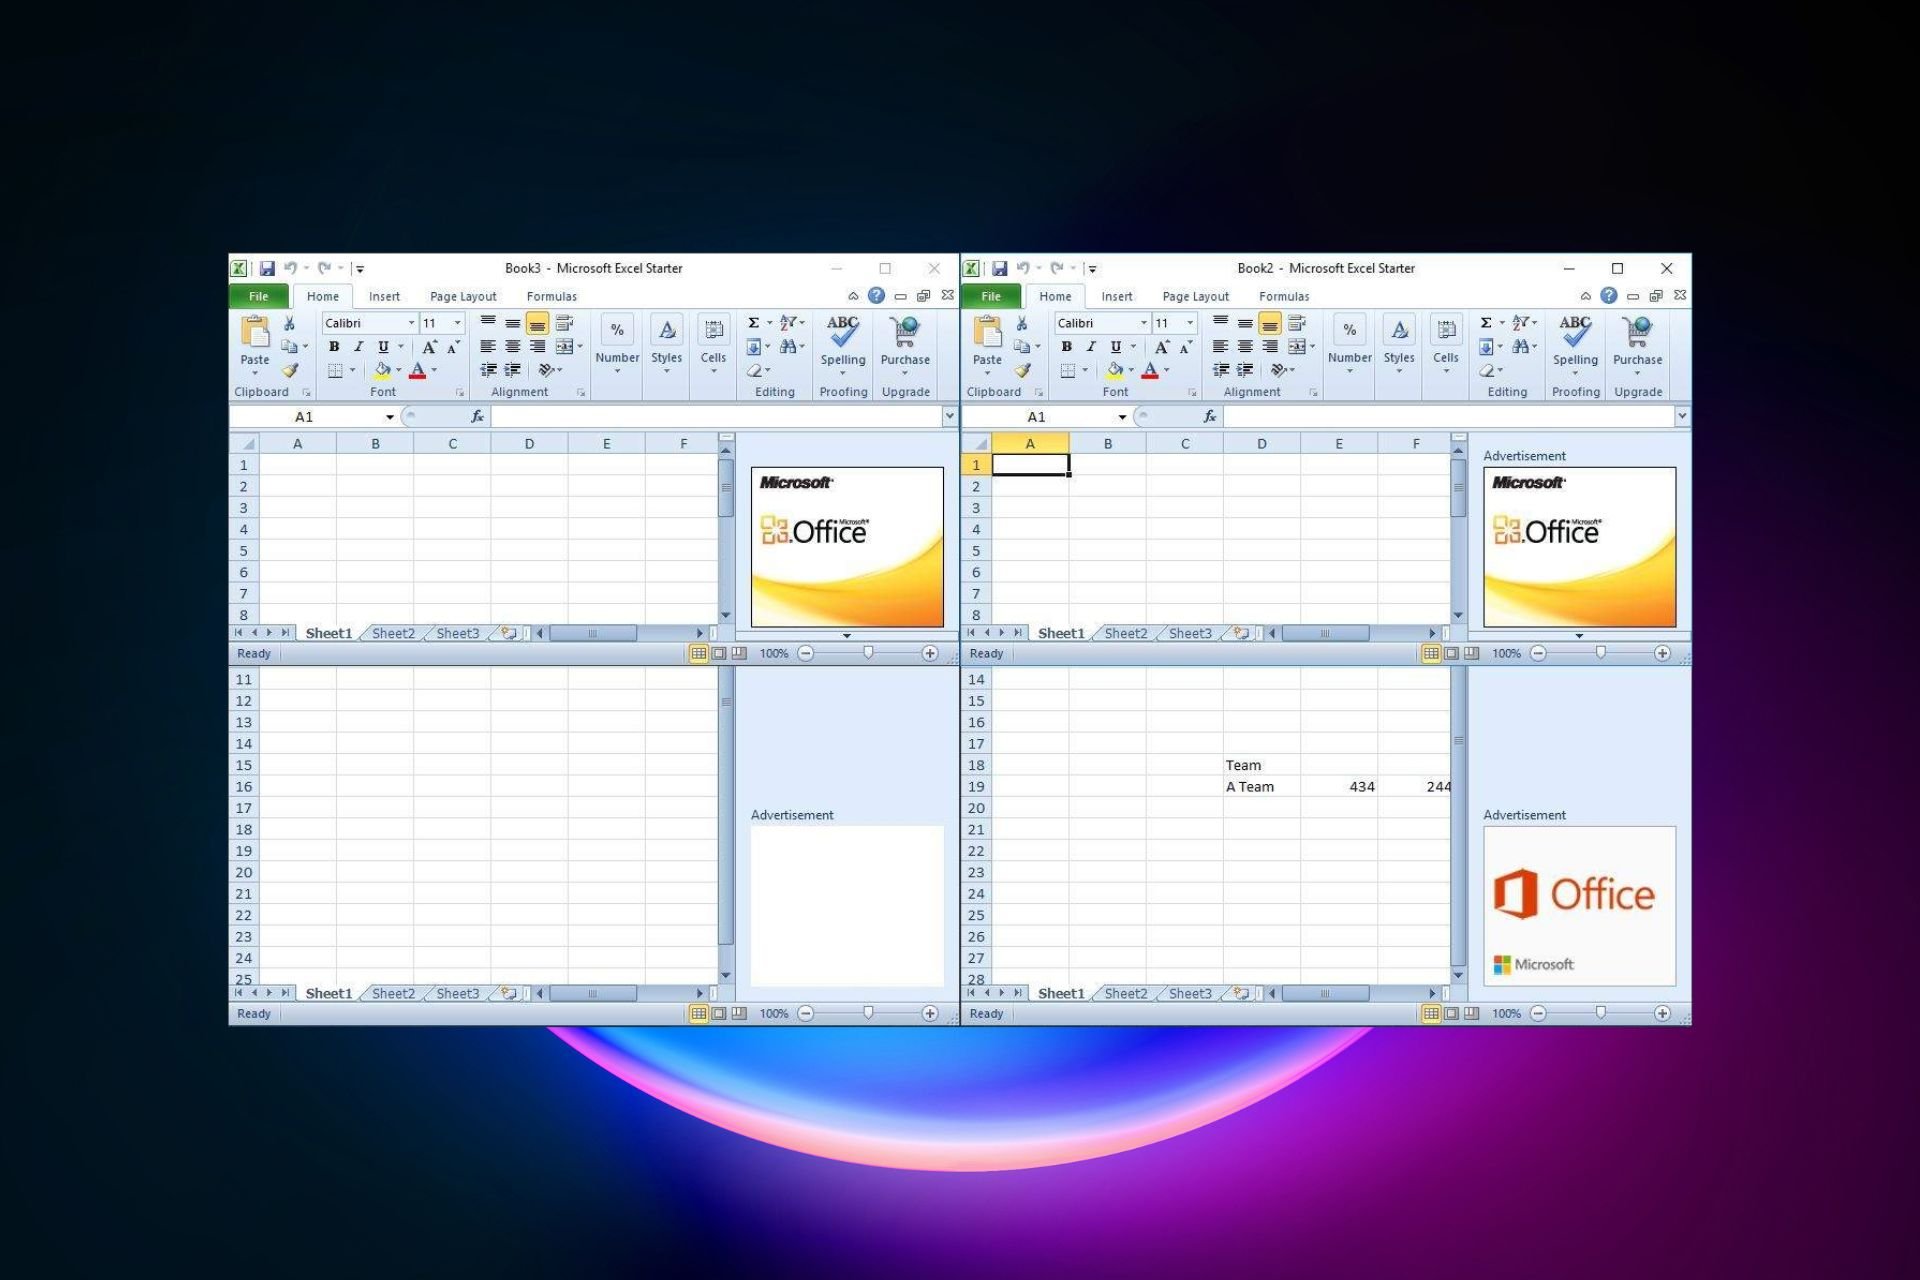1920x1280 pixels.
Task: Click the Spelling ABC icon in Book3
Action: pos(843,330)
